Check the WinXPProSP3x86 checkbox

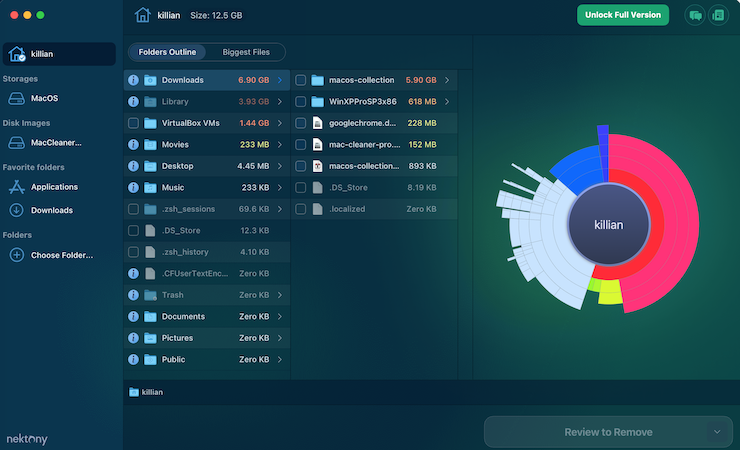[x=301, y=101]
